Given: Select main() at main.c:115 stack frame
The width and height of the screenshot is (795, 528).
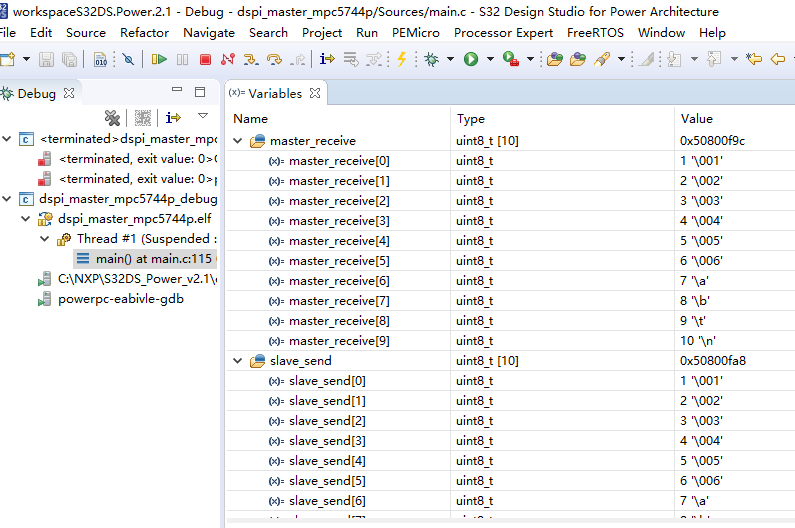Looking at the screenshot, I should pos(146,259).
